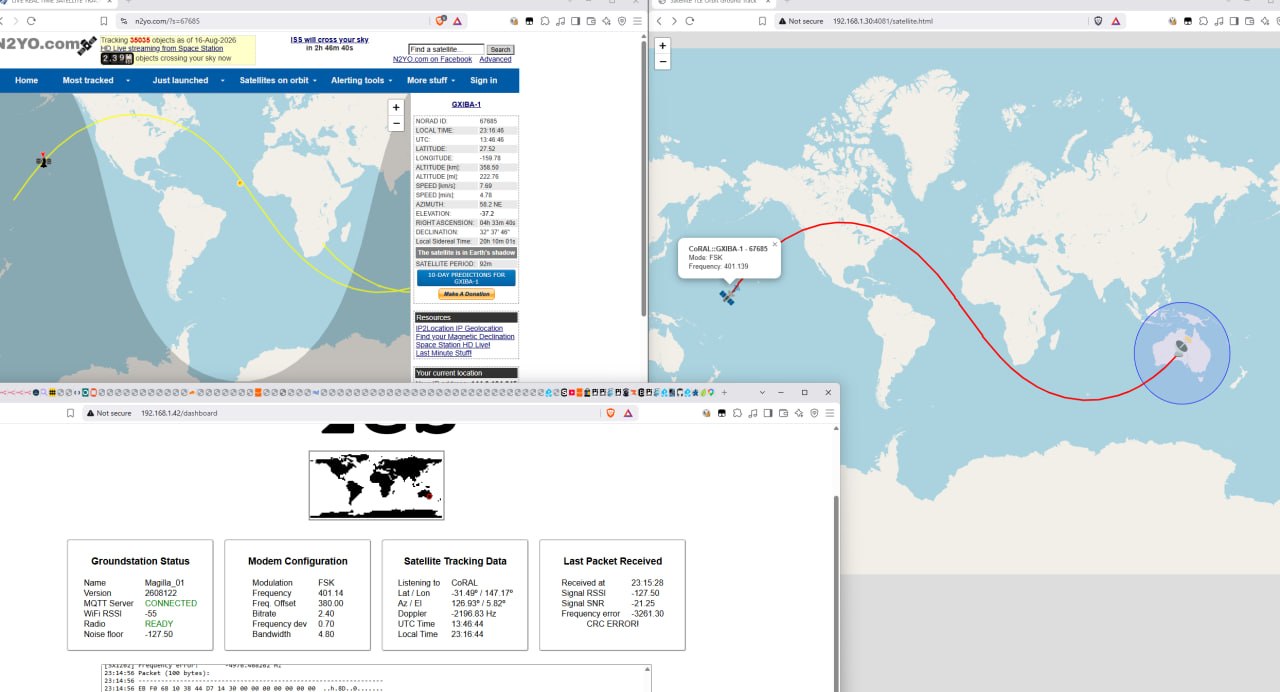Click the NORAD ID value 67685
The width and height of the screenshot is (1280, 692).
click(x=488, y=121)
